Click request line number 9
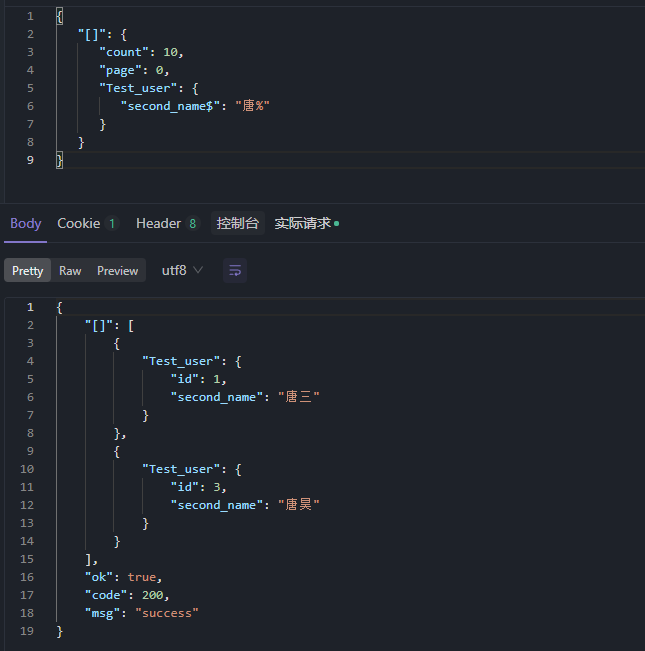Image resolution: width=645 pixels, height=651 pixels. 30,160
